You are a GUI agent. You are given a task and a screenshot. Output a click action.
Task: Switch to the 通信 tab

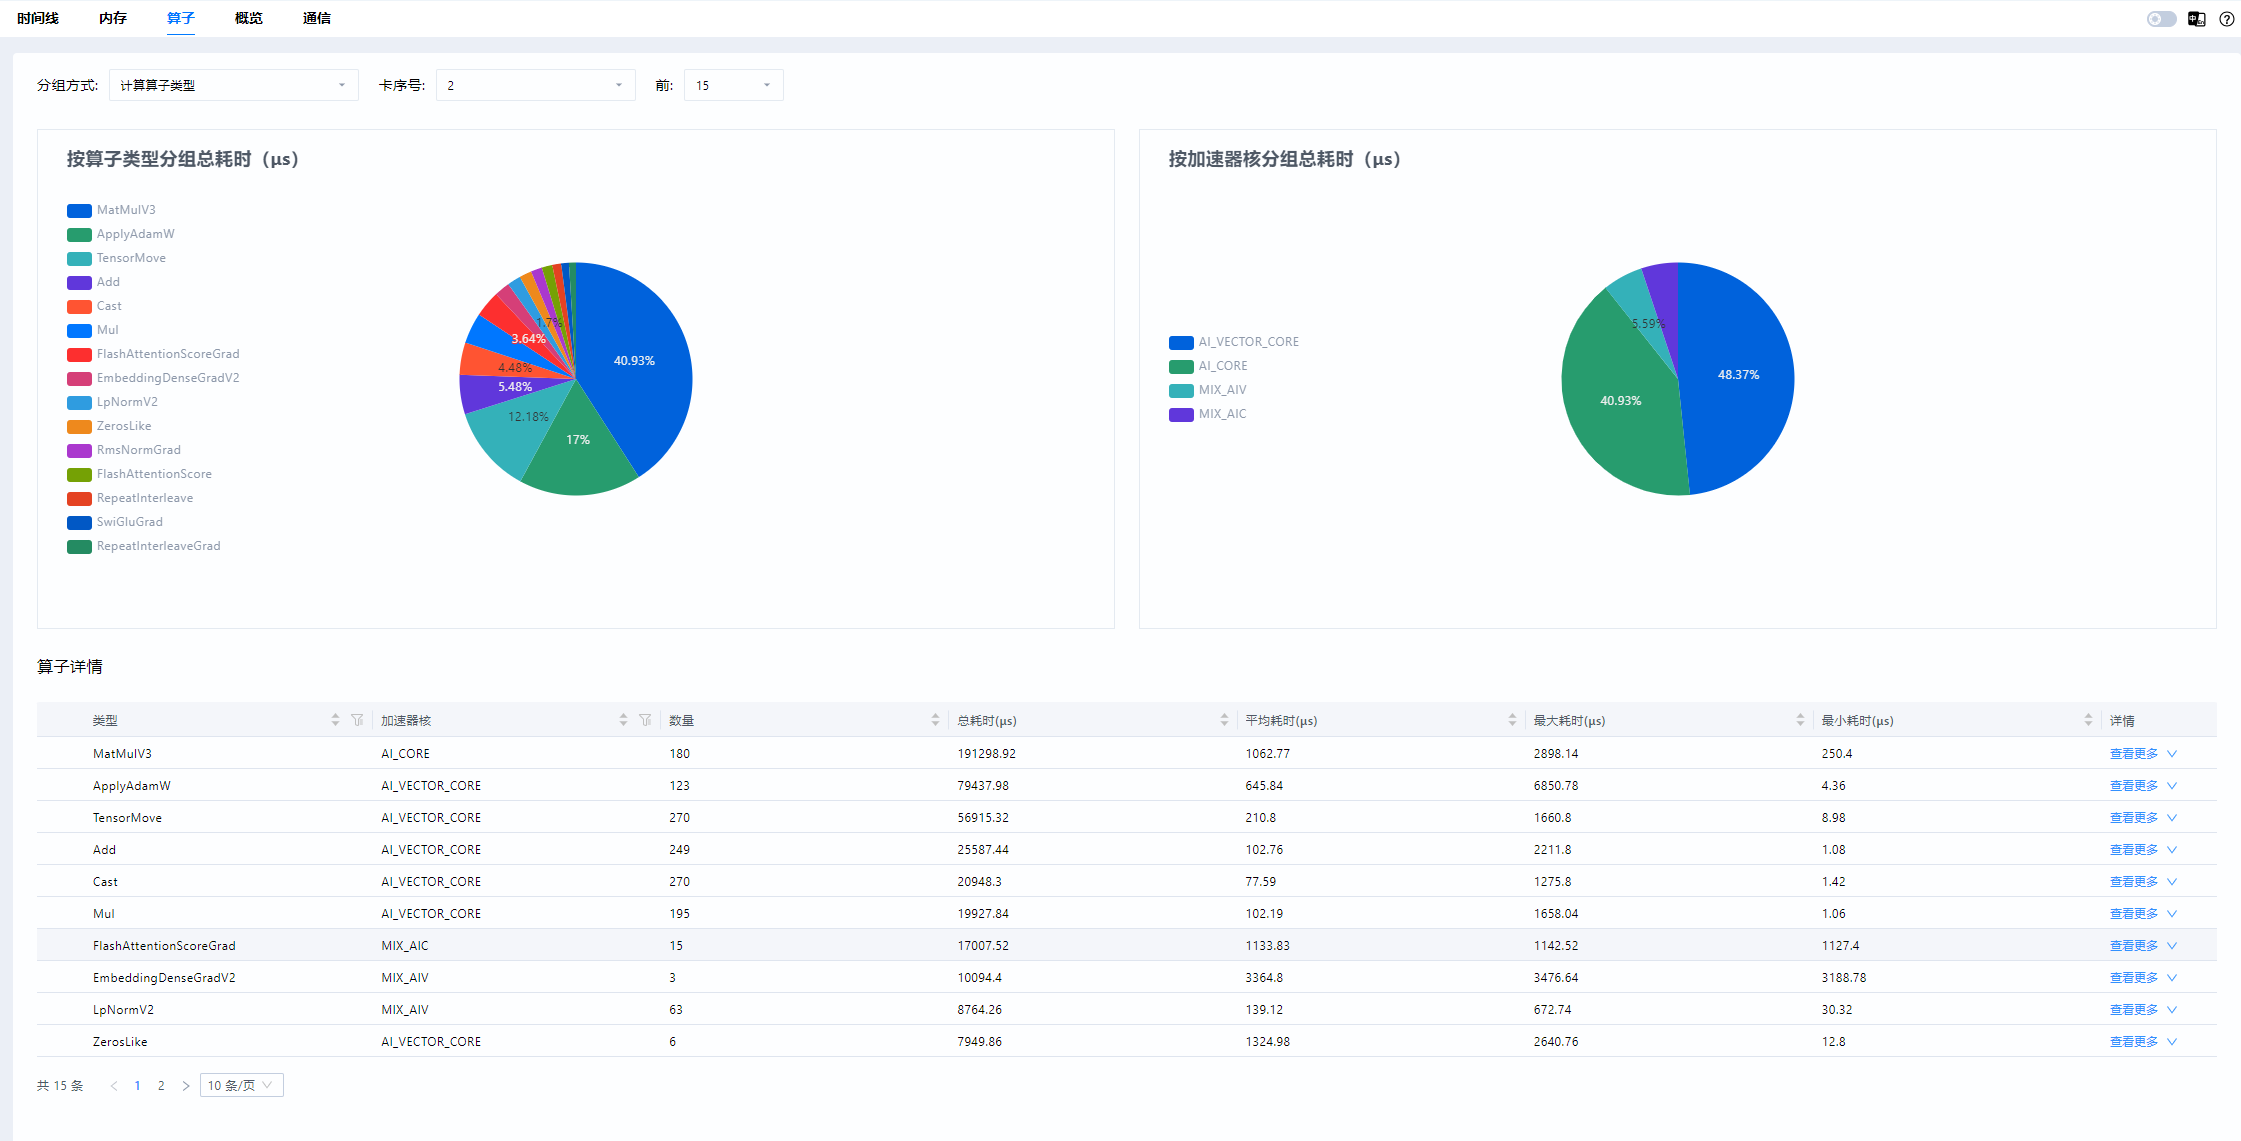pyautogui.click(x=316, y=18)
